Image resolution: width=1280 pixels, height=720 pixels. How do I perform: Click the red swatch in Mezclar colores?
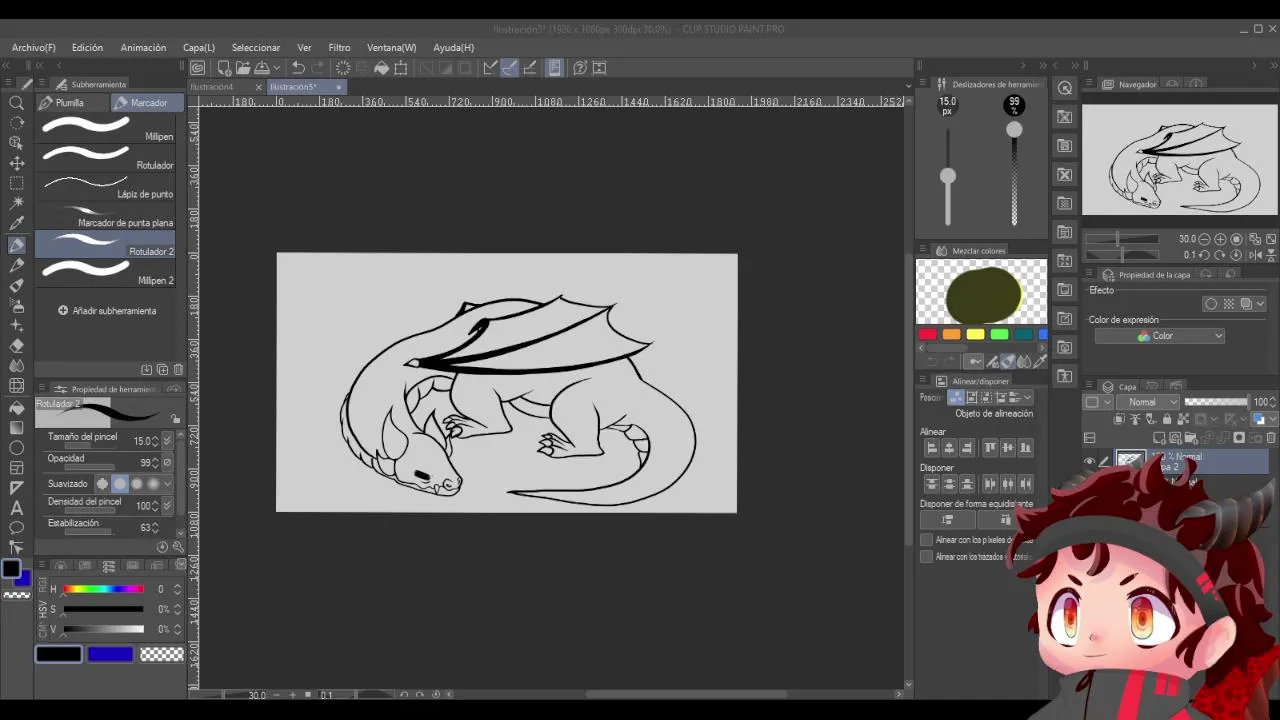(x=928, y=335)
